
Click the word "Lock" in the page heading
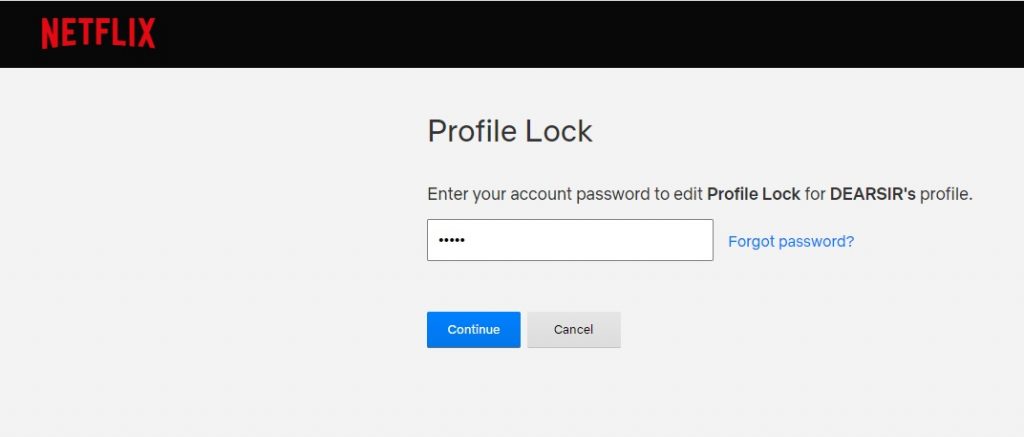click(559, 131)
